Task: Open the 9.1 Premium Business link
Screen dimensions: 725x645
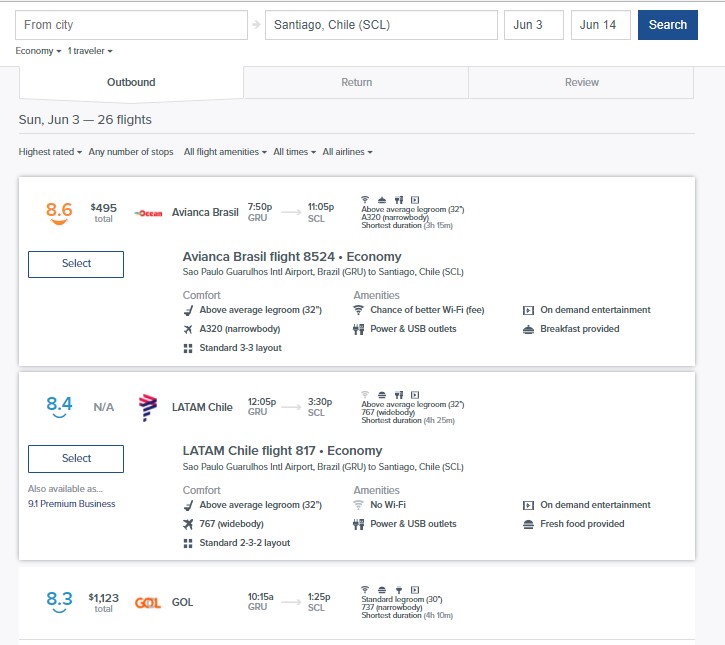Action: [71, 504]
